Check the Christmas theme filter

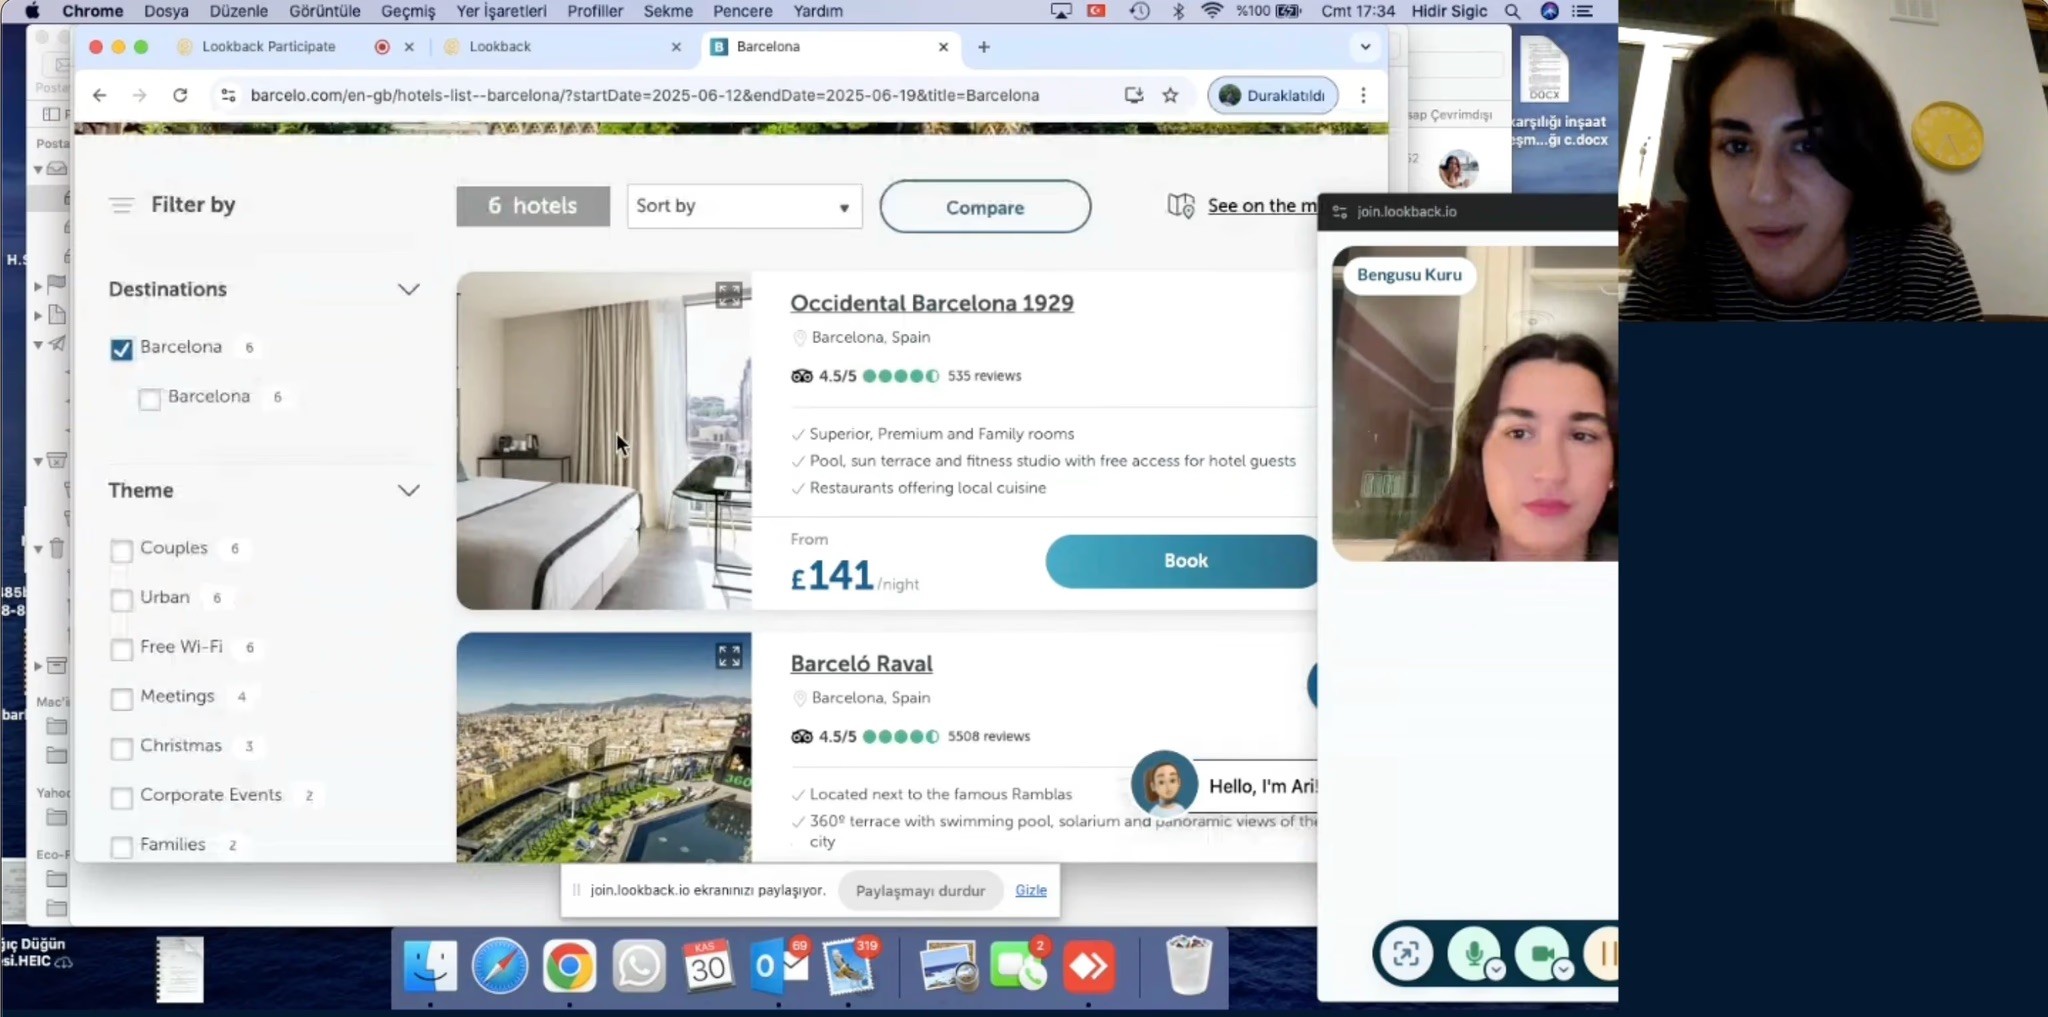pos(121,748)
